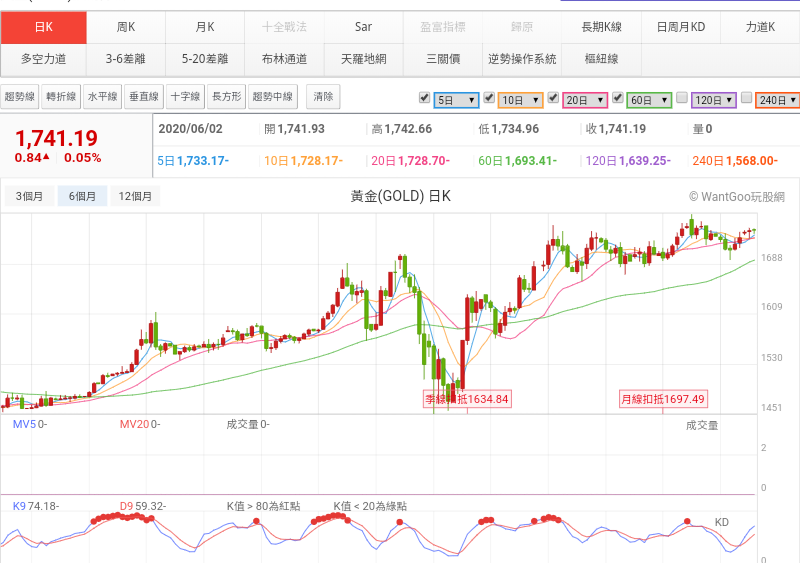Select the 趨勢線 trend line drawing tool
Viewport: 800px width, 563px height.
[x=20, y=97]
